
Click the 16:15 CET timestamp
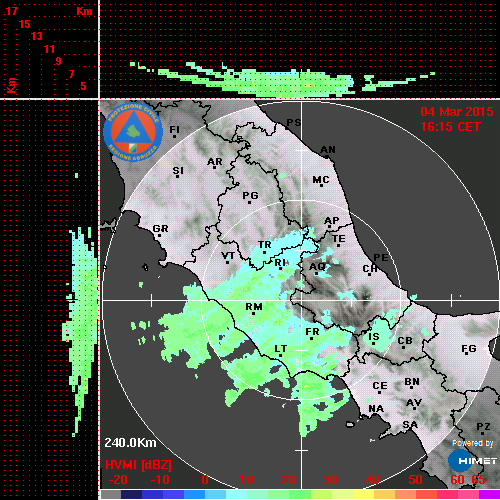tap(450, 127)
